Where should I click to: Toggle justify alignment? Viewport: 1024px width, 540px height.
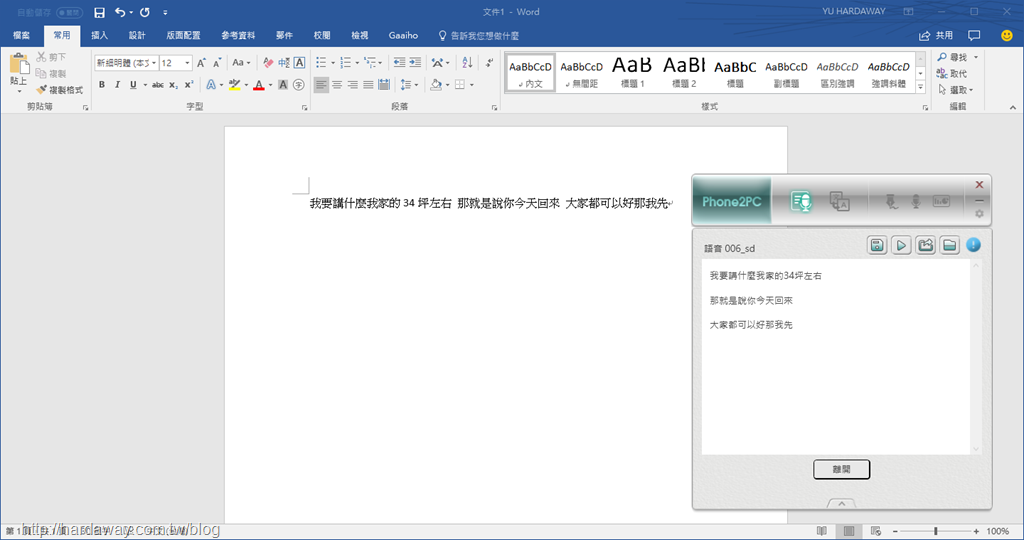point(368,85)
